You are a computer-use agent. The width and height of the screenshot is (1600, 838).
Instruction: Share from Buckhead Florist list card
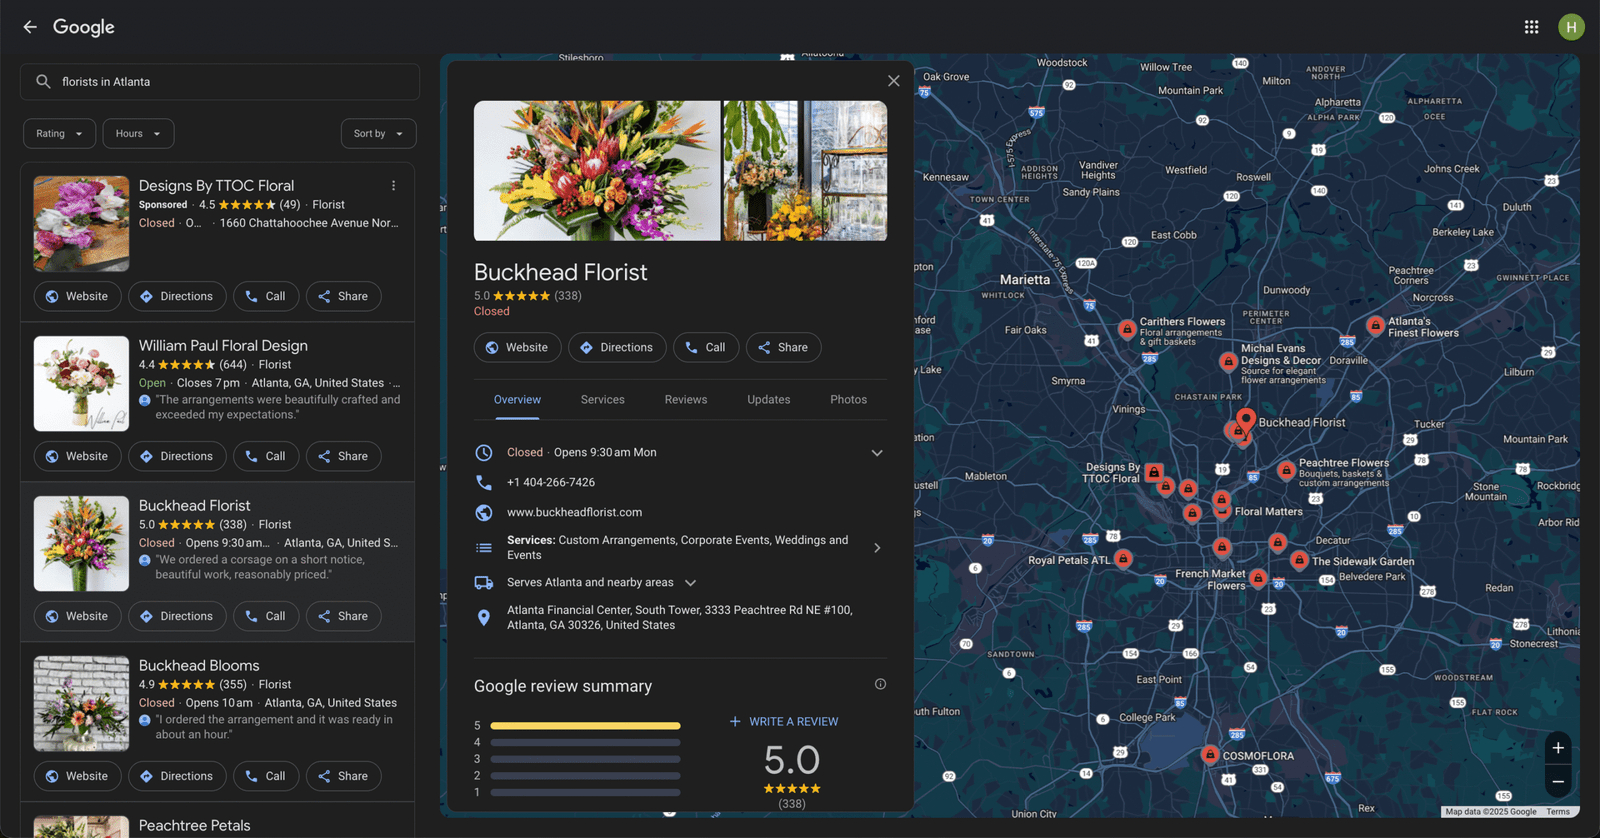pyautogui.click(x=343, y=616)
